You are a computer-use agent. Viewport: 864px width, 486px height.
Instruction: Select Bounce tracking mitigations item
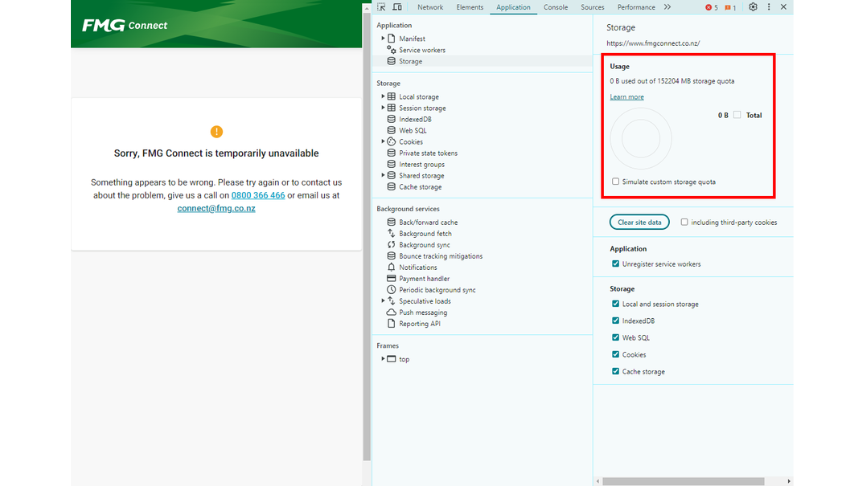point(441,256)
